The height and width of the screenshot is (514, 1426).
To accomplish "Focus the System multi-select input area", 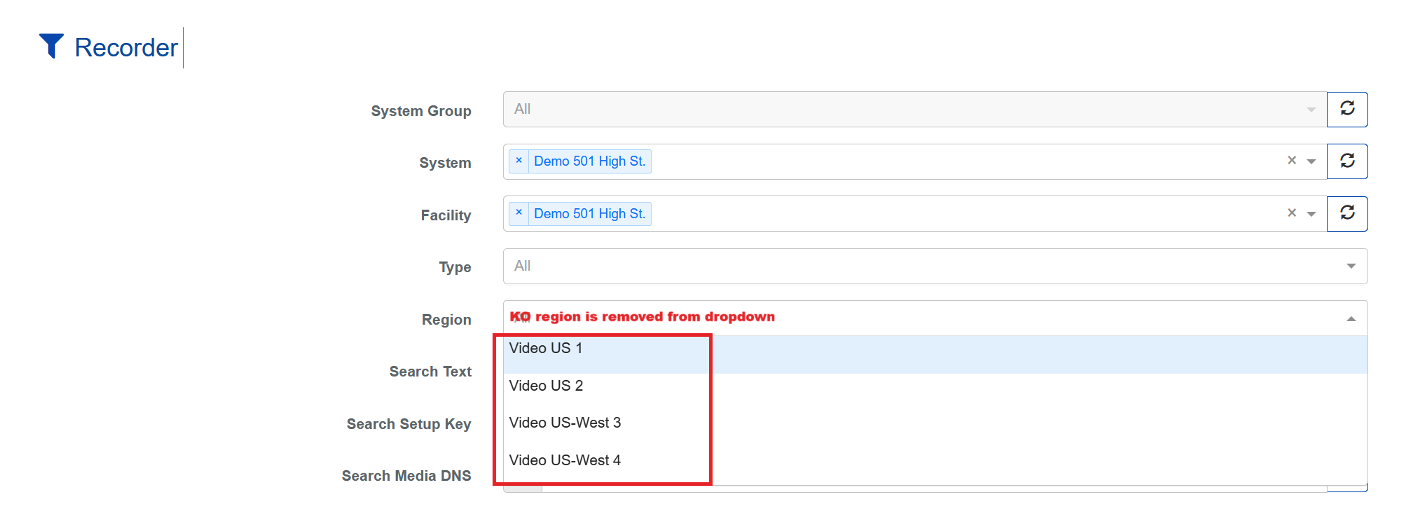I will click(x=960, y=161).
